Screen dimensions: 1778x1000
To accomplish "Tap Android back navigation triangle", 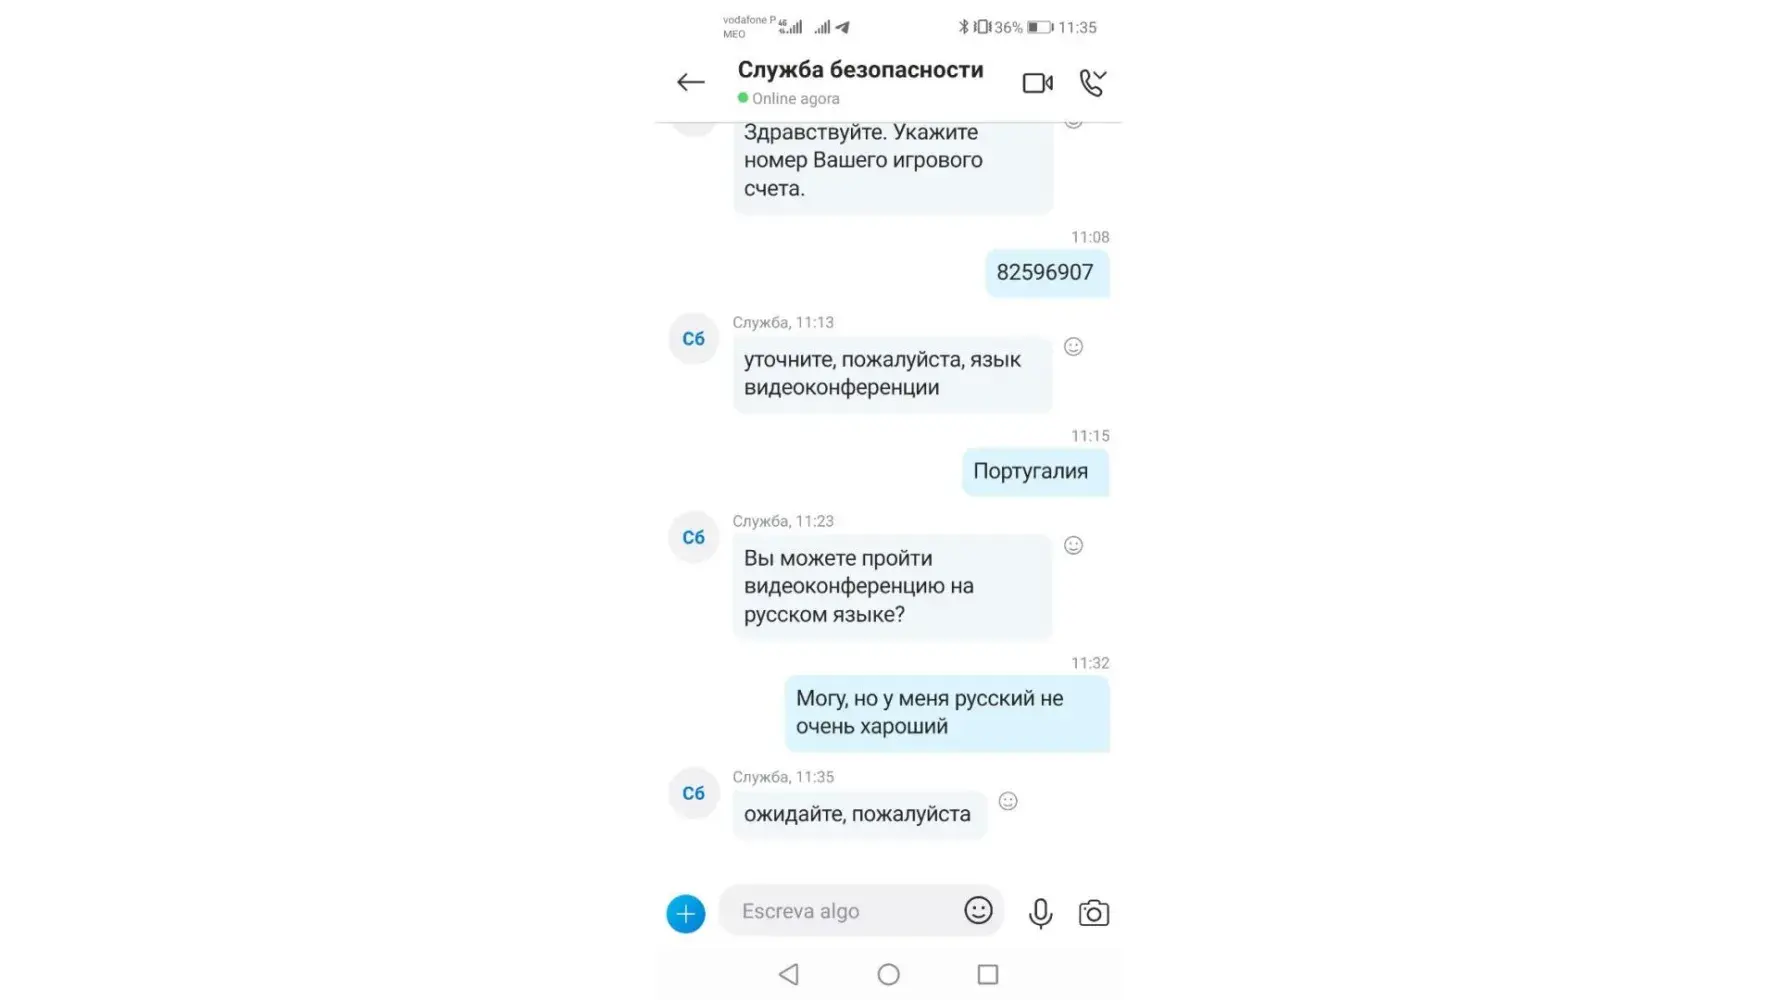I will (x=789, y=974).
